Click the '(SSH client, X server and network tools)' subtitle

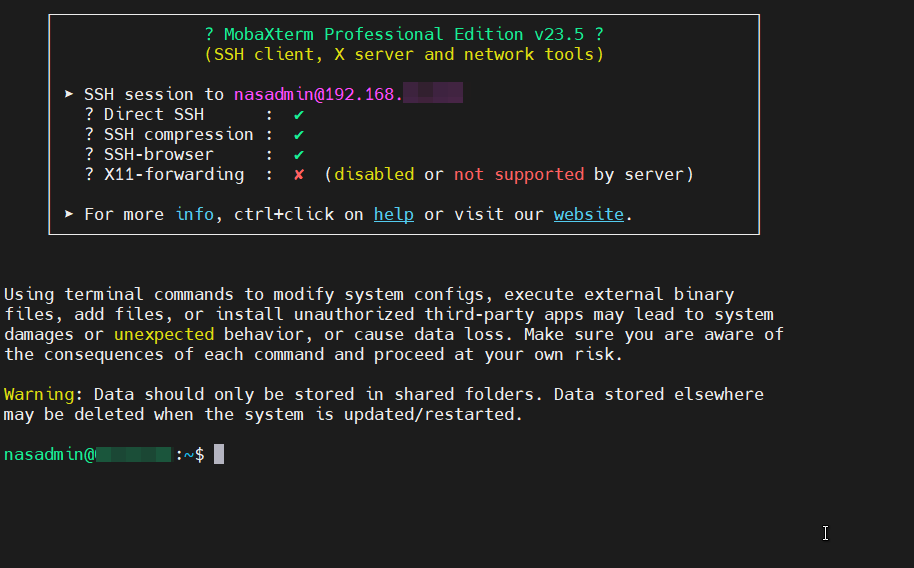point(403,55)
